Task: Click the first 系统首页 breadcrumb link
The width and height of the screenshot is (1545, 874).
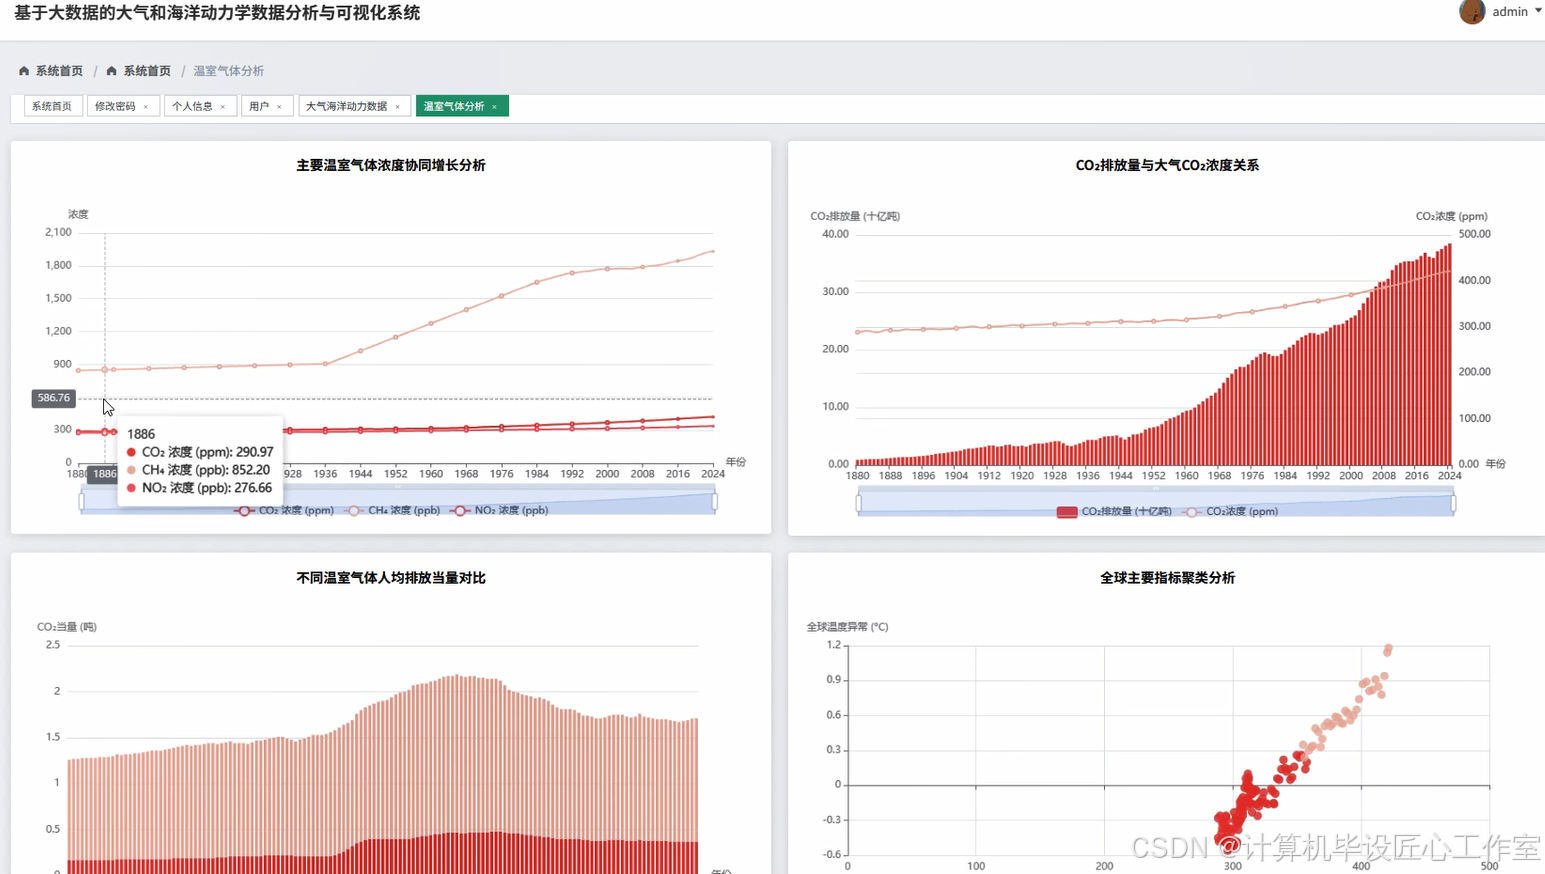Action: click(59, 71)
